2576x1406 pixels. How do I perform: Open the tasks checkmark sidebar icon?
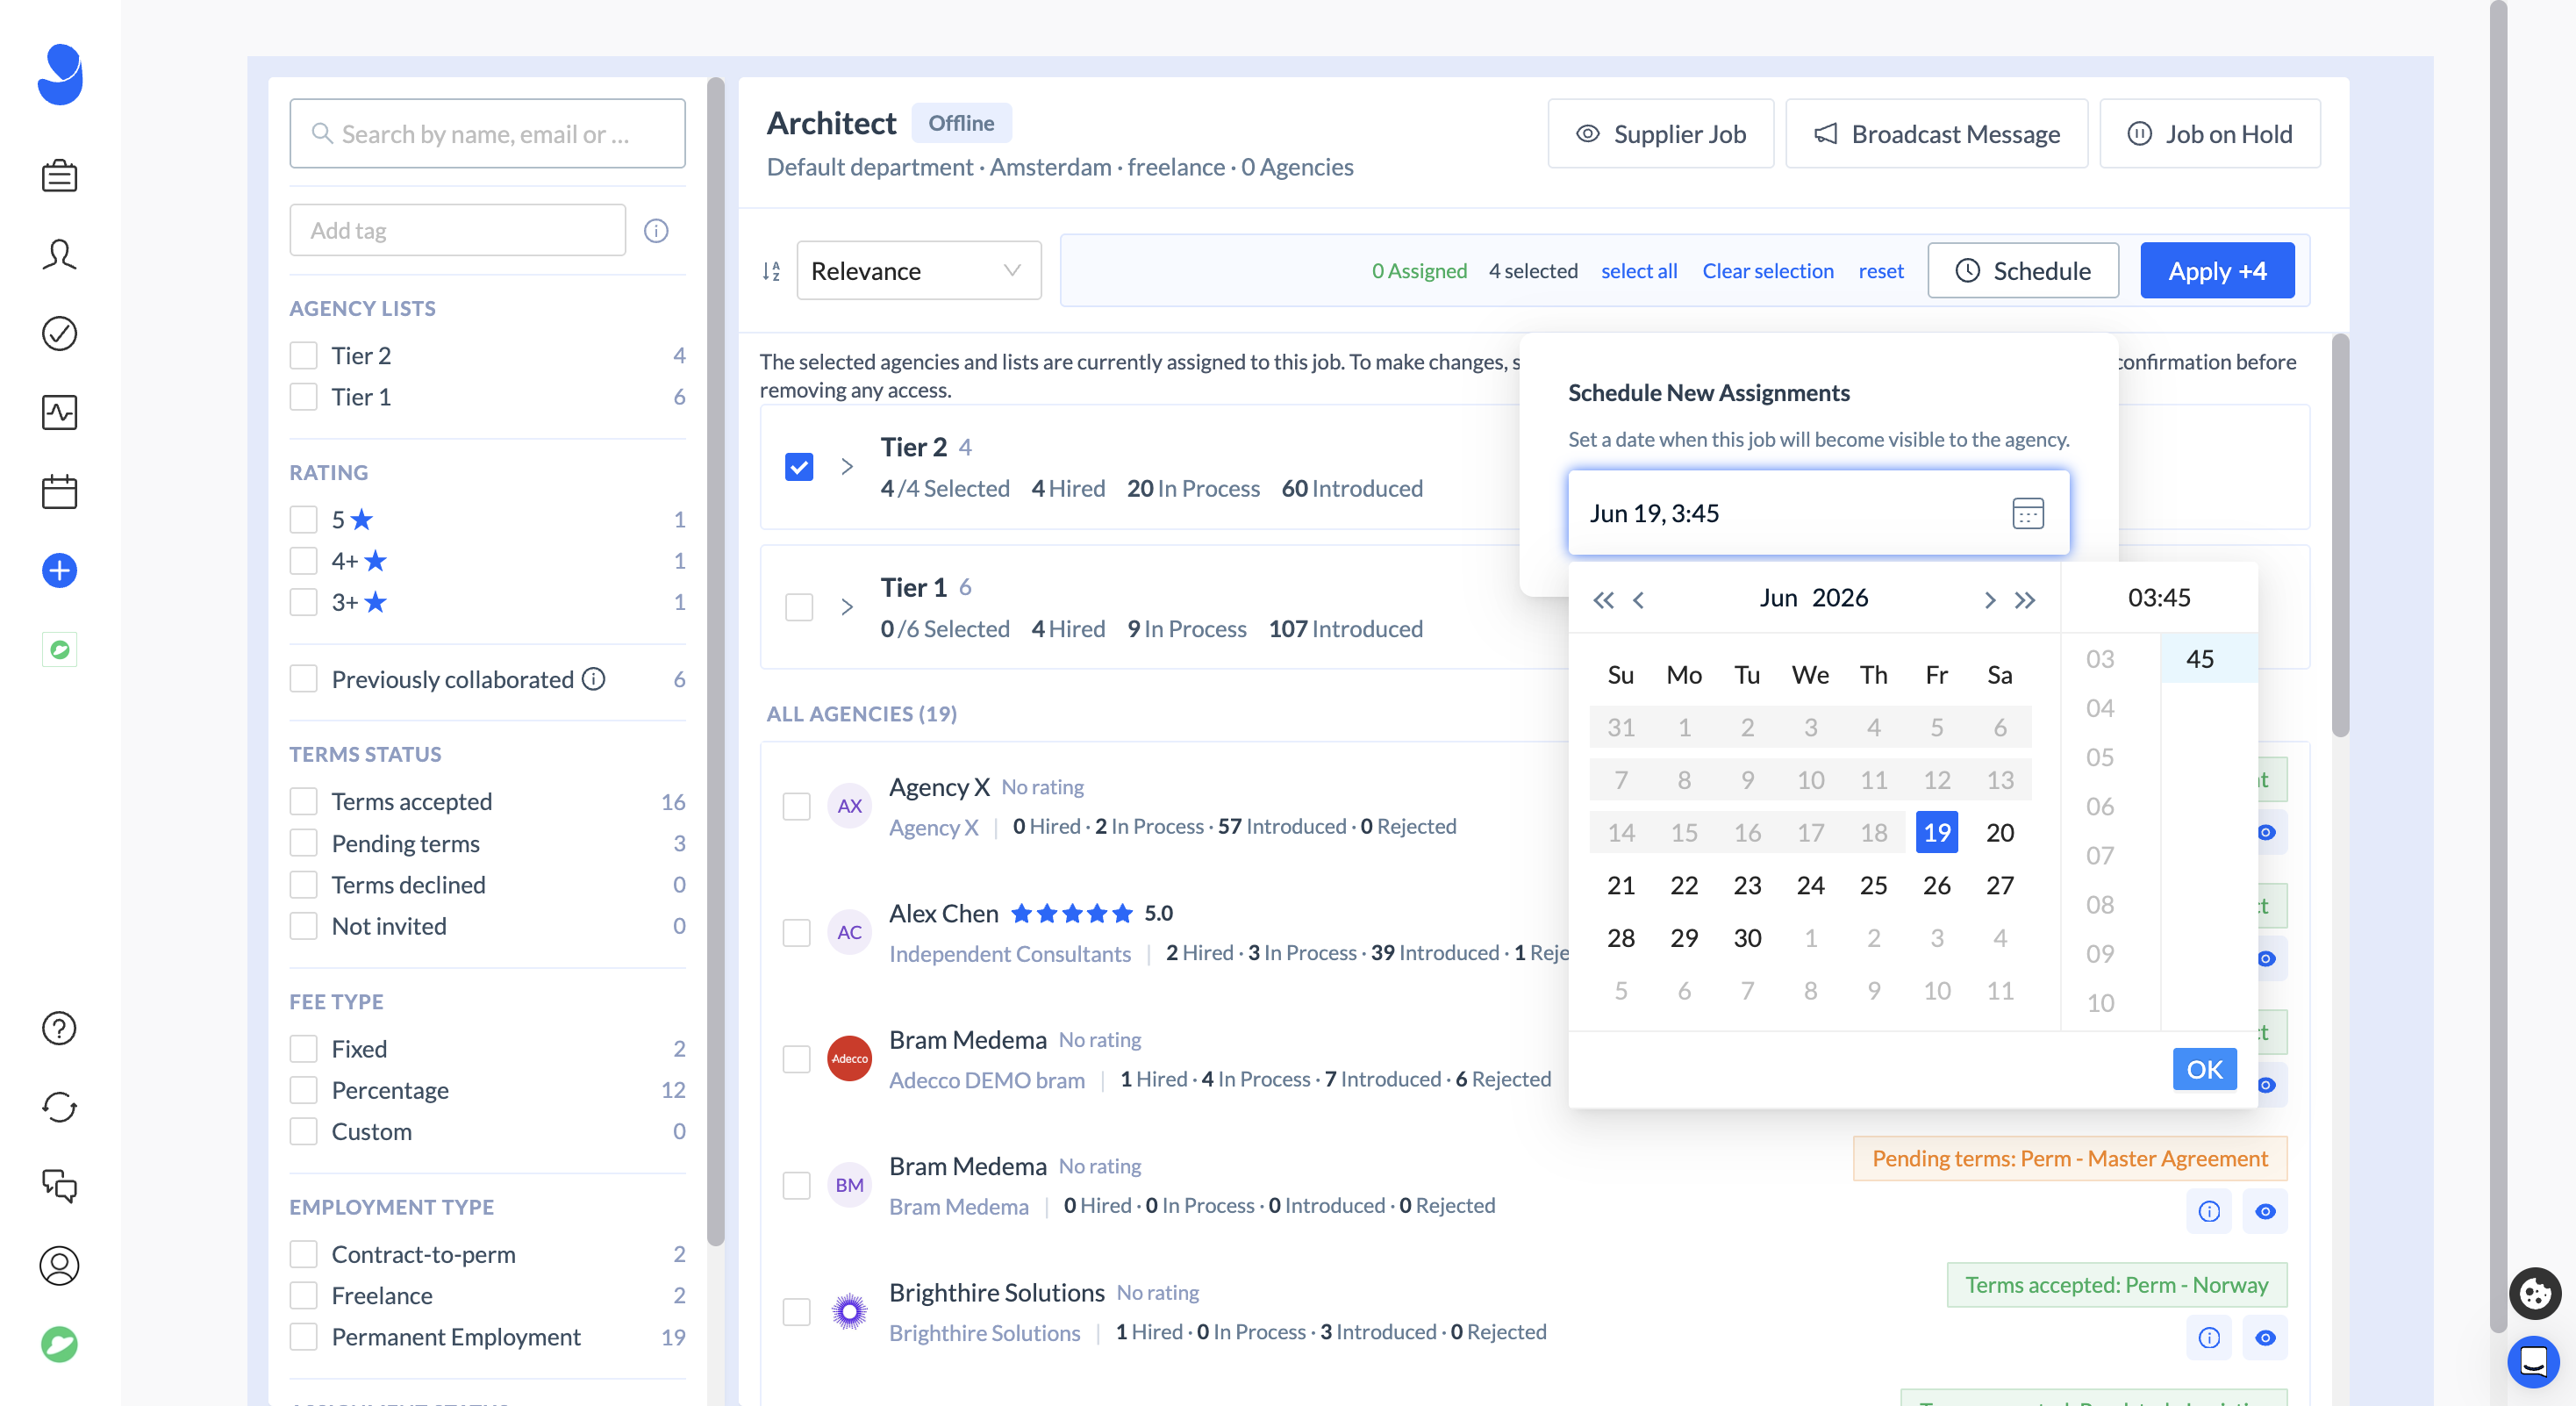tap(59, 334)
